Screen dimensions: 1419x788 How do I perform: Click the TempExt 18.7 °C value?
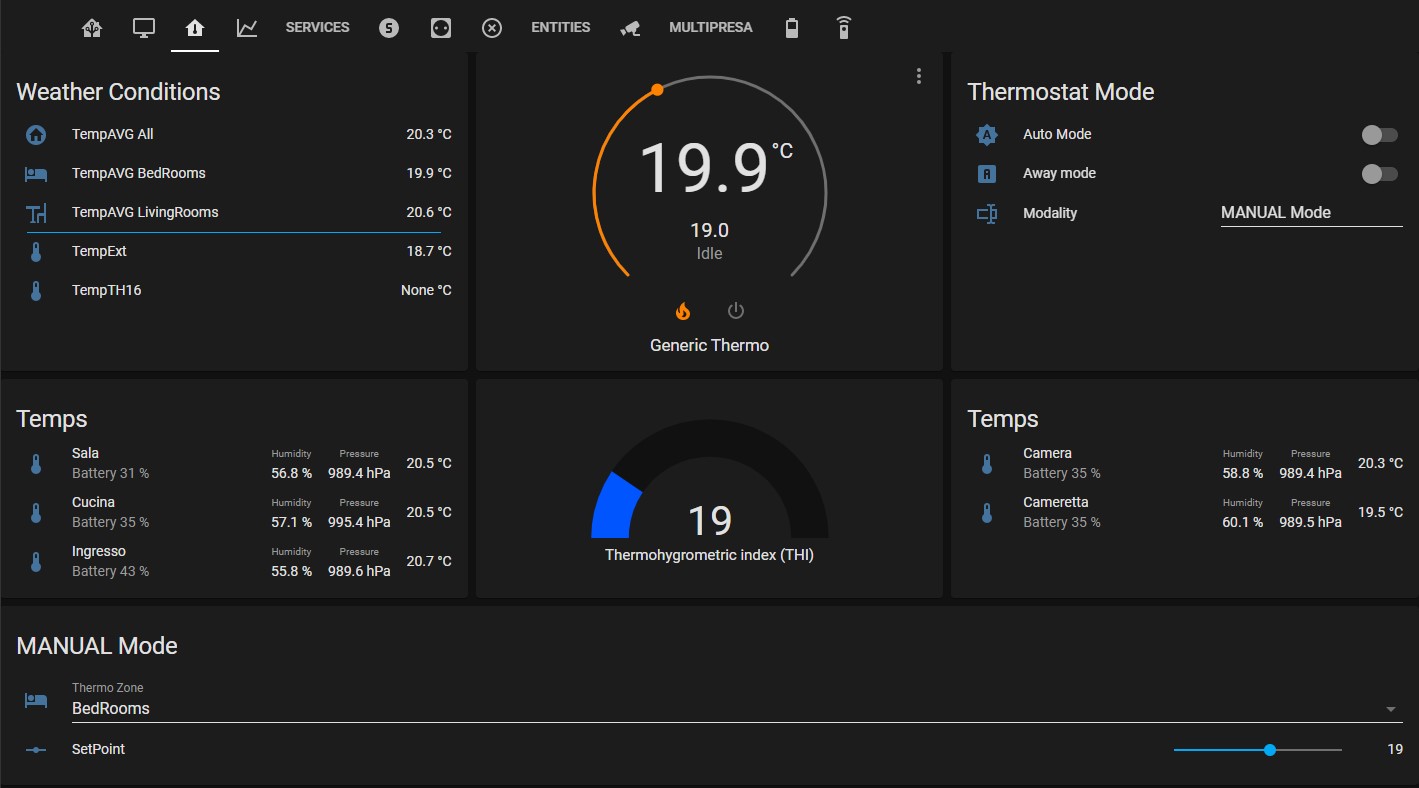tap(429, 251)
